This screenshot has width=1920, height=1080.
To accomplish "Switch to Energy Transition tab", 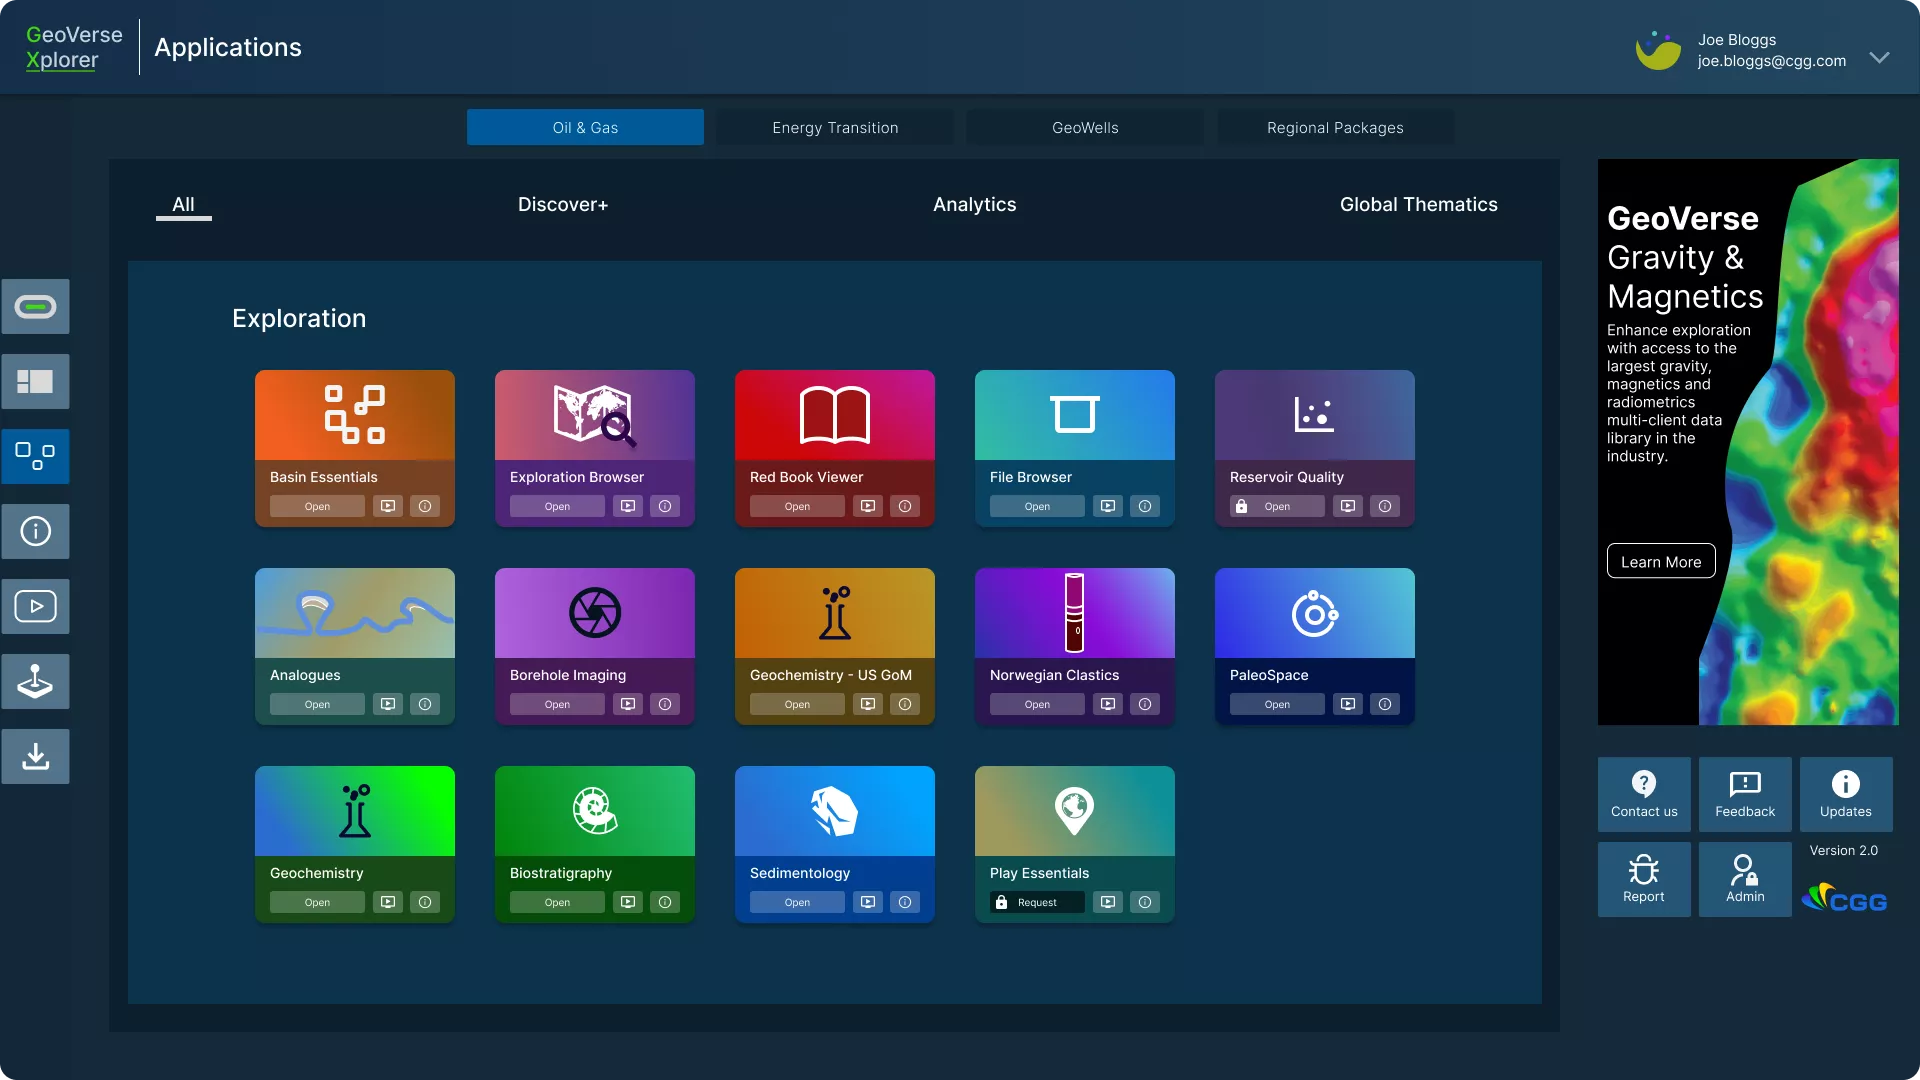I will [835, 128].
